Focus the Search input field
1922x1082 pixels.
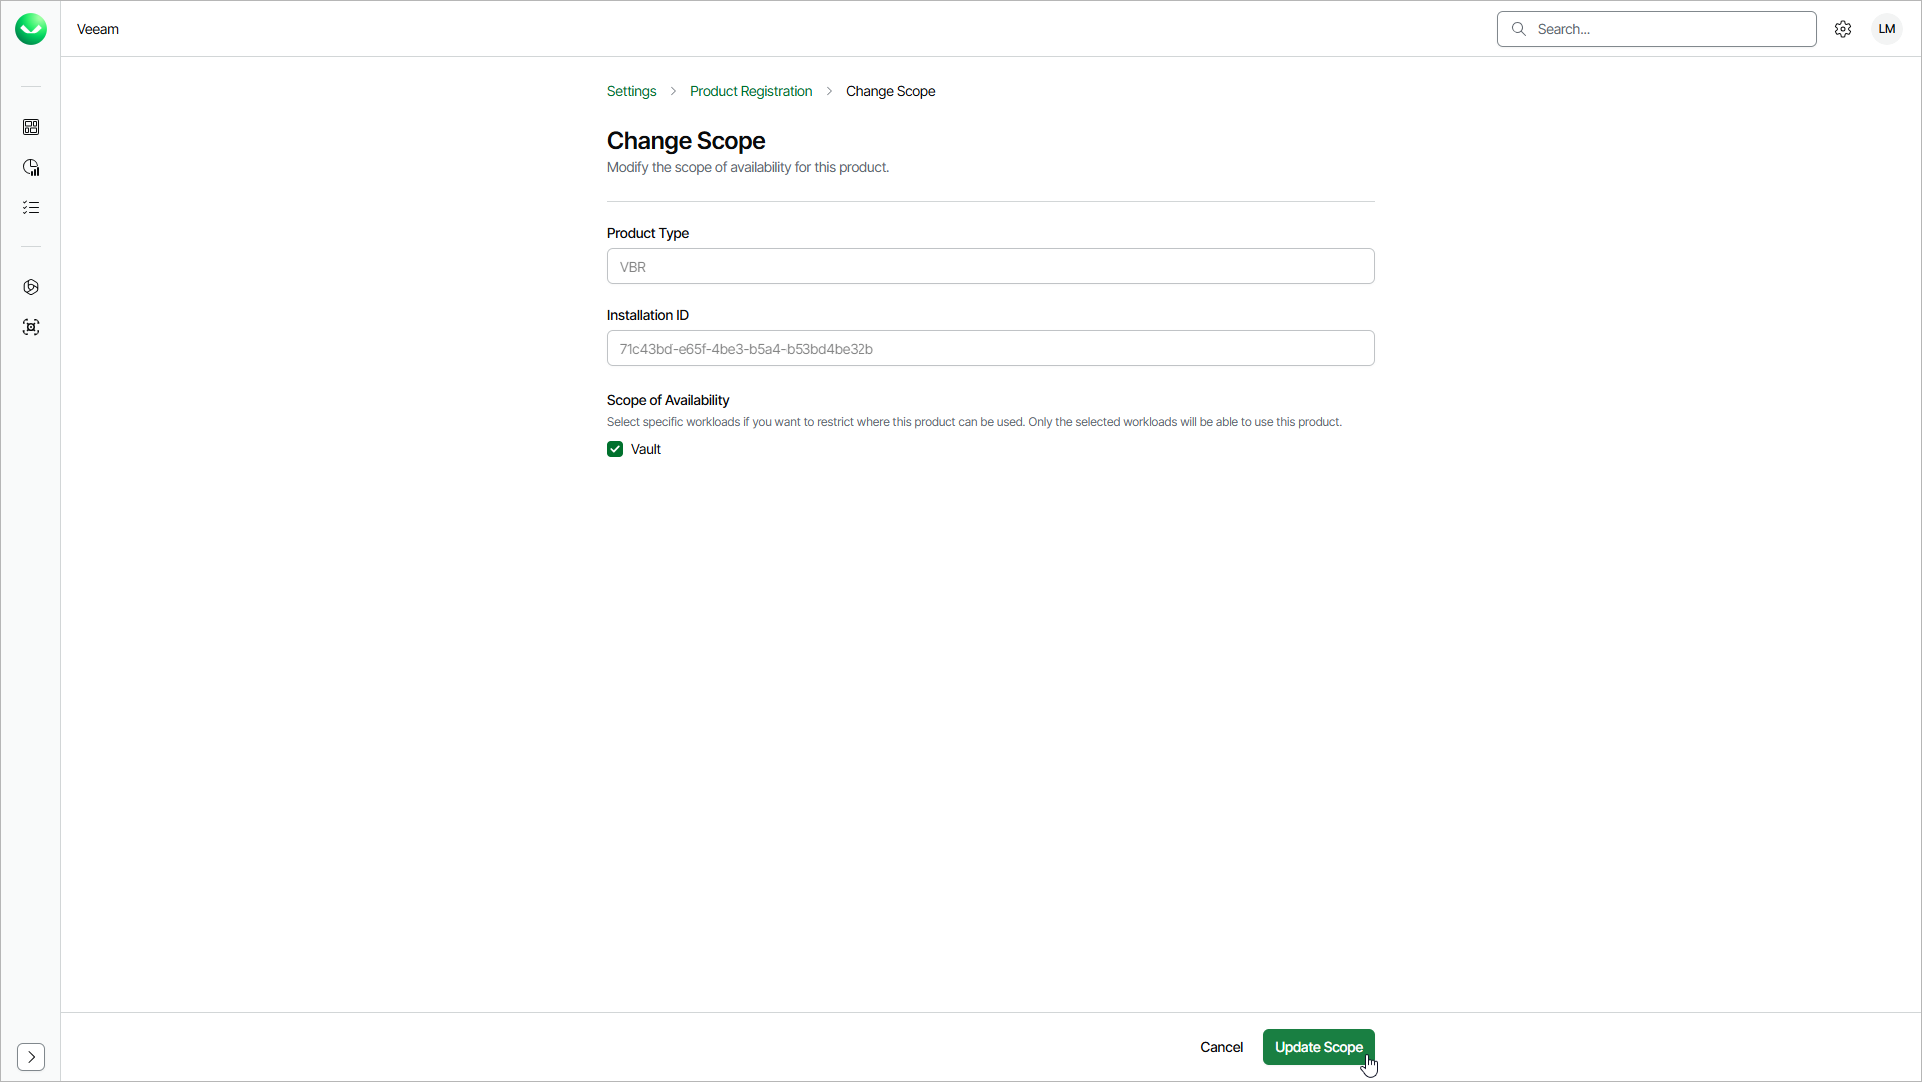point(1656,29)
